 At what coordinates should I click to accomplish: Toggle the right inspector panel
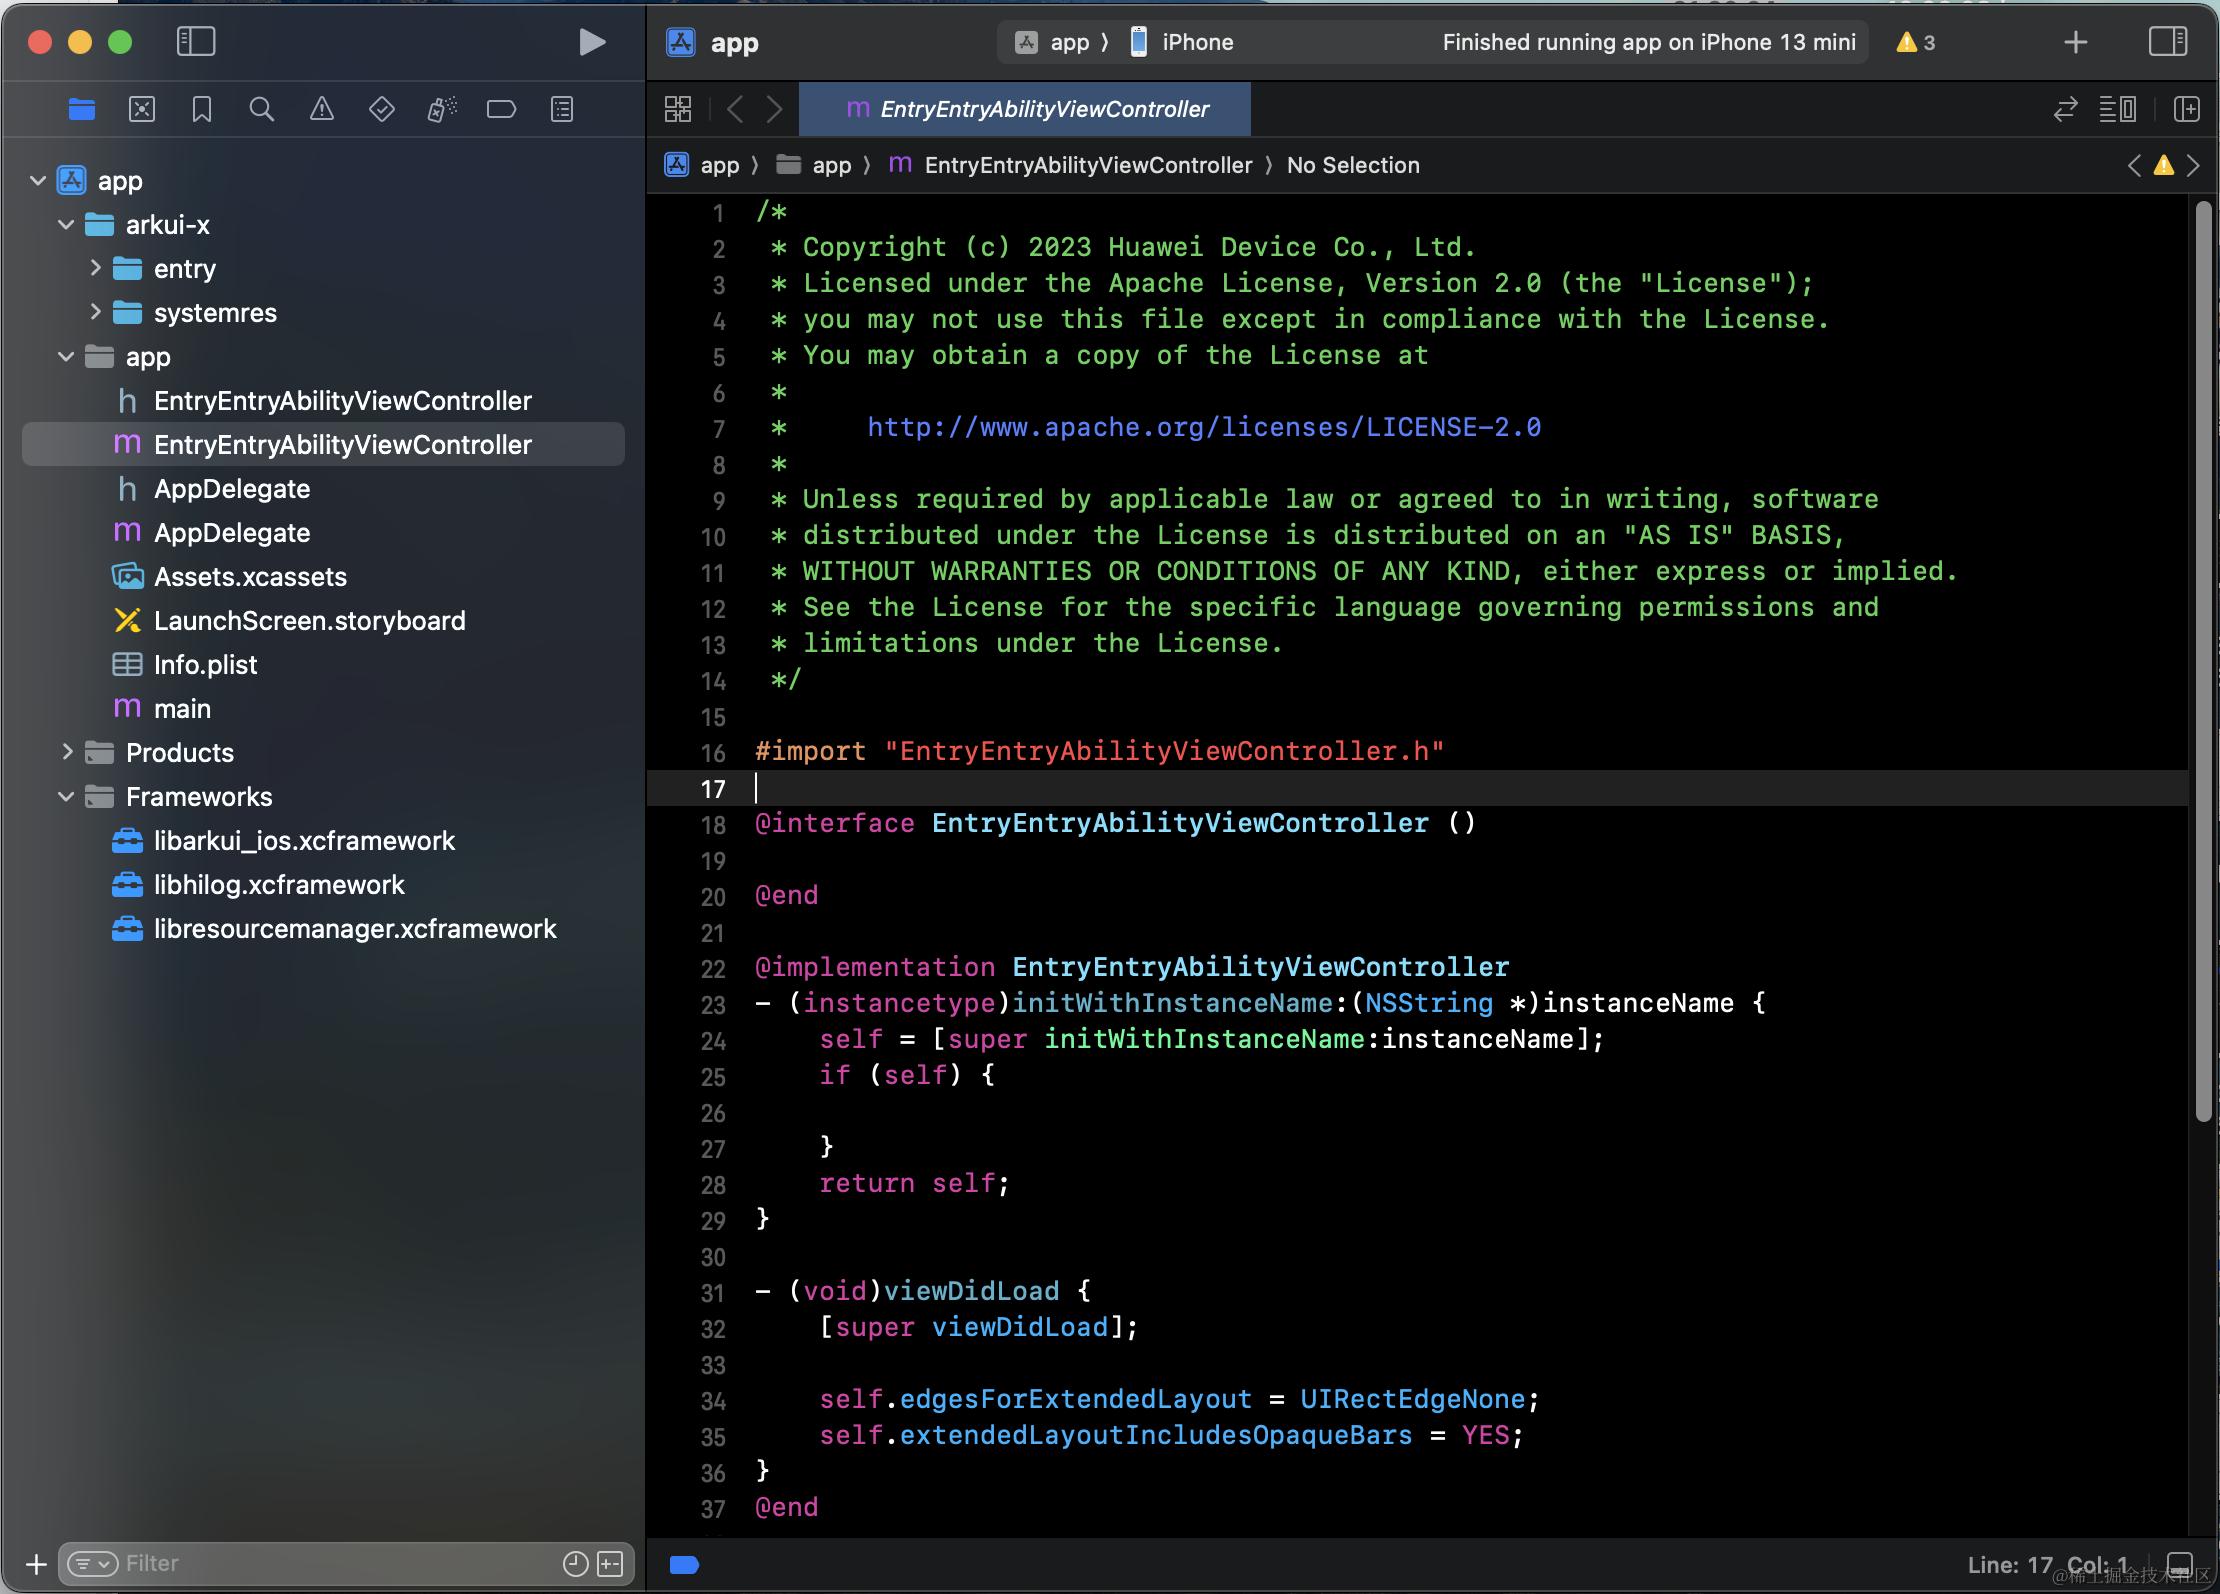pyautogui.click(x=2167, y=42)
